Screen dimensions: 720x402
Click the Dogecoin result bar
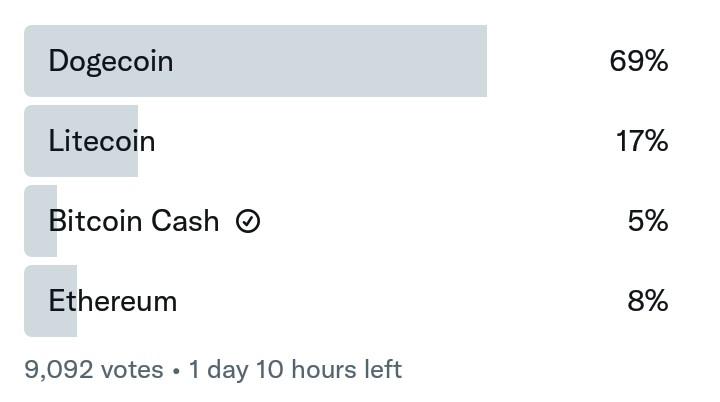(x=255, y=61)
